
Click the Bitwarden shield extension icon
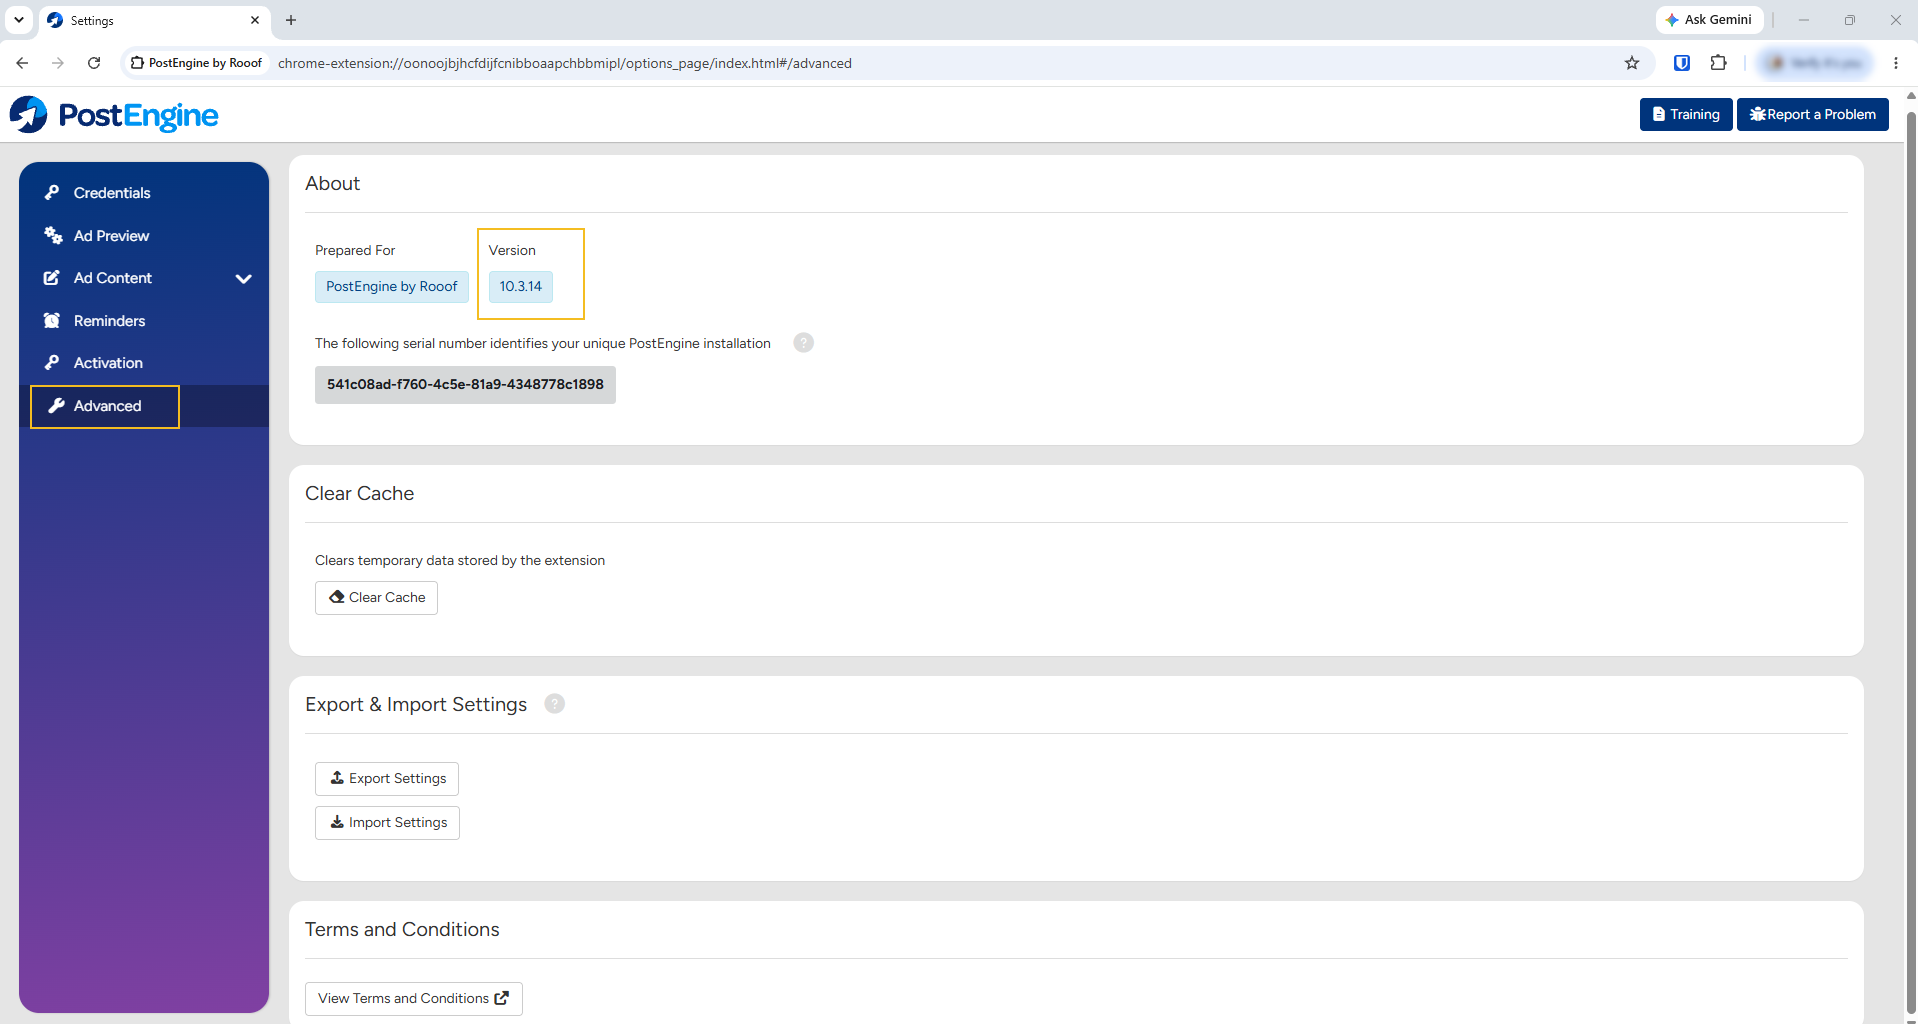point(1682,63)
